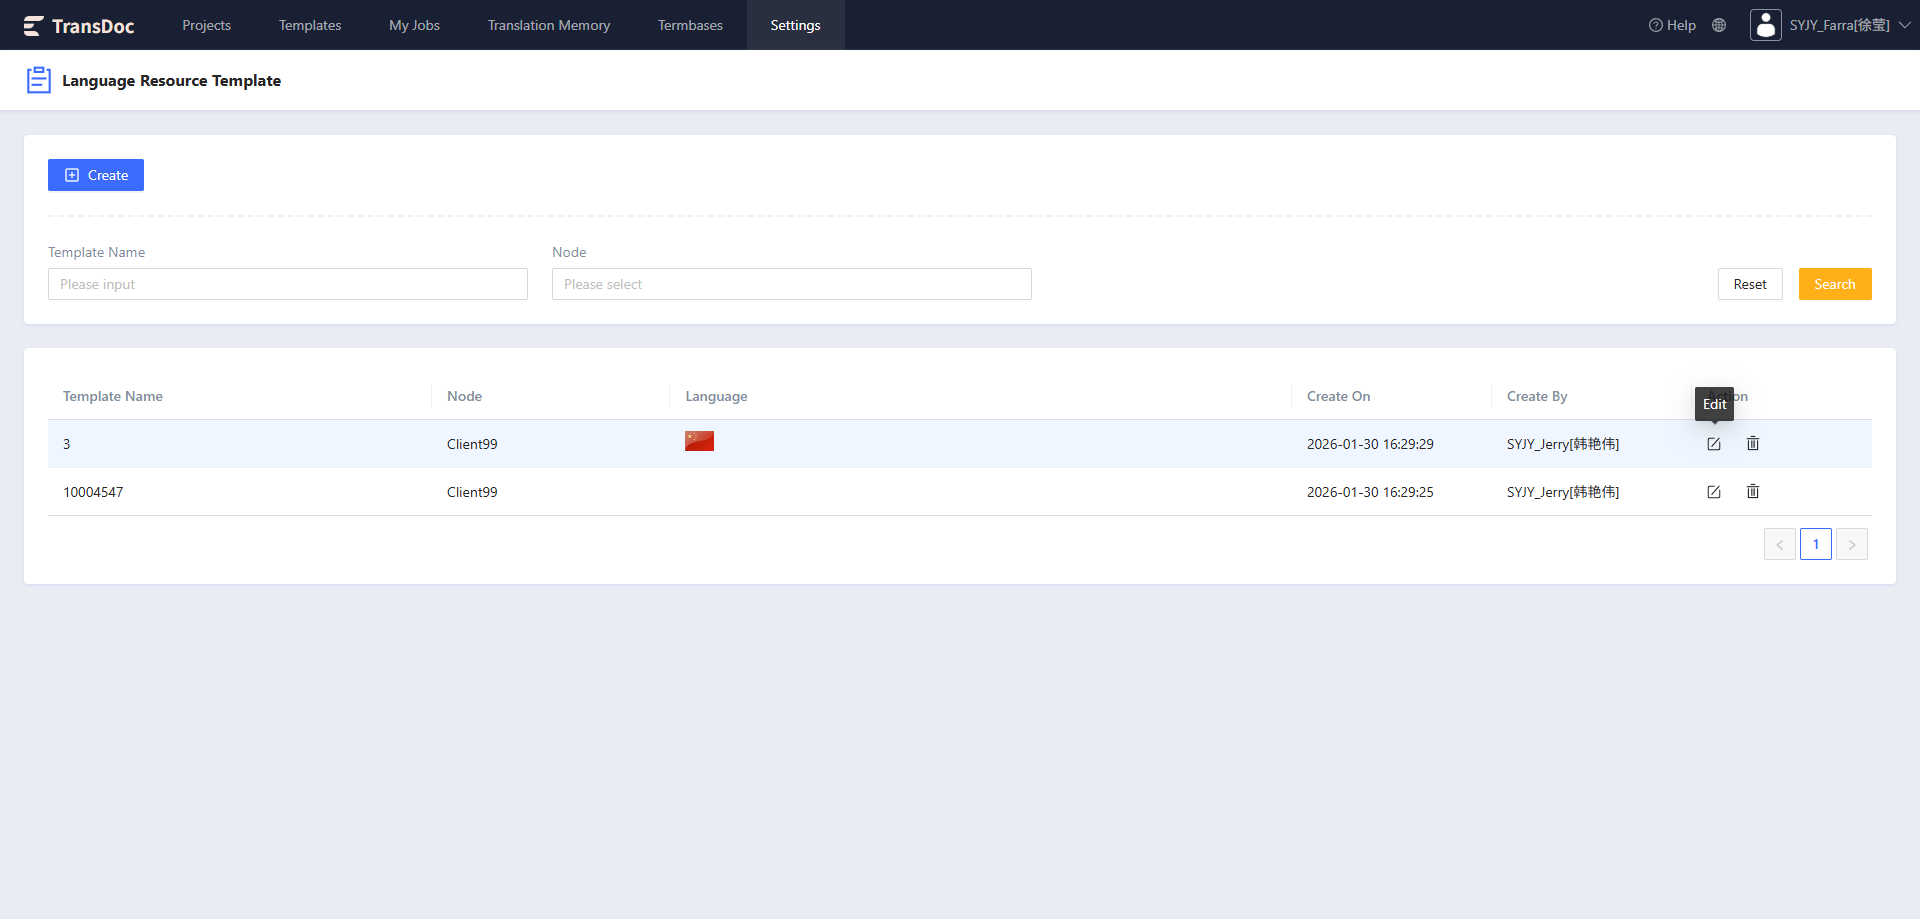Image resolution: width=1920 pixels, height=919 pixels.
Task: Click the Template Name column header
Action: (x=113, y=396)
